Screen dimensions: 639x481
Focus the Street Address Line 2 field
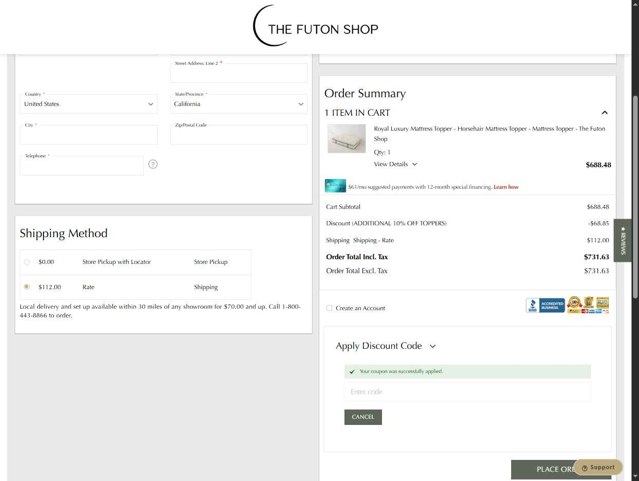pyautogui.click(x=239, y=73)
